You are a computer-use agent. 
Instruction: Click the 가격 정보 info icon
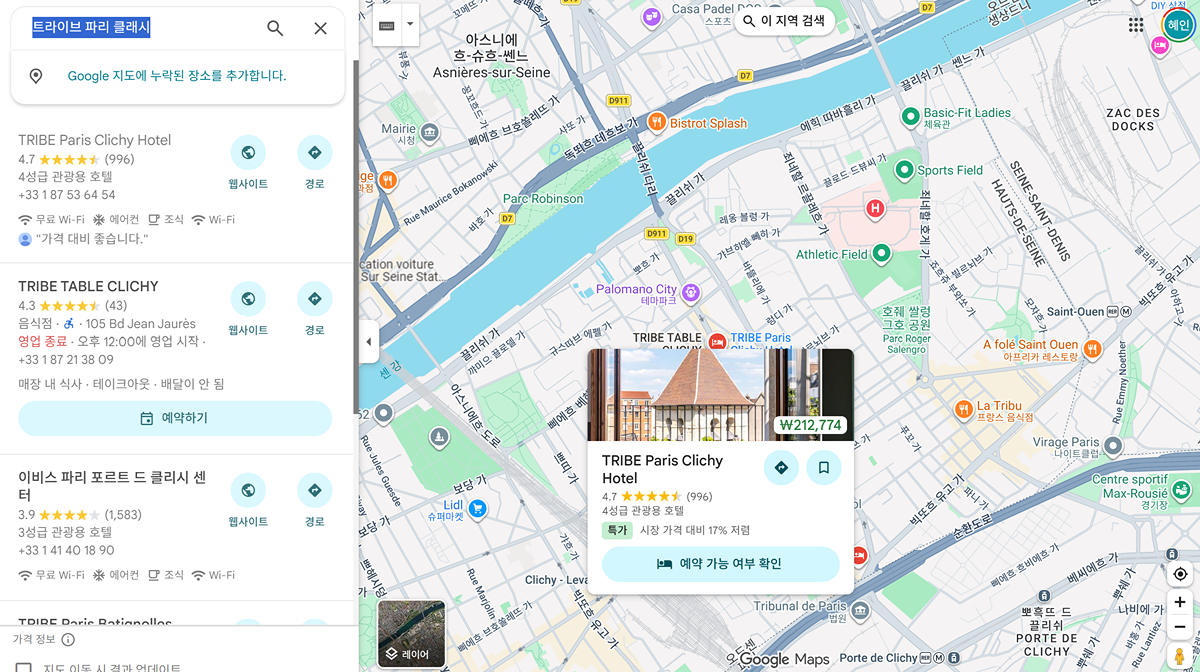(x=68, y=639)
